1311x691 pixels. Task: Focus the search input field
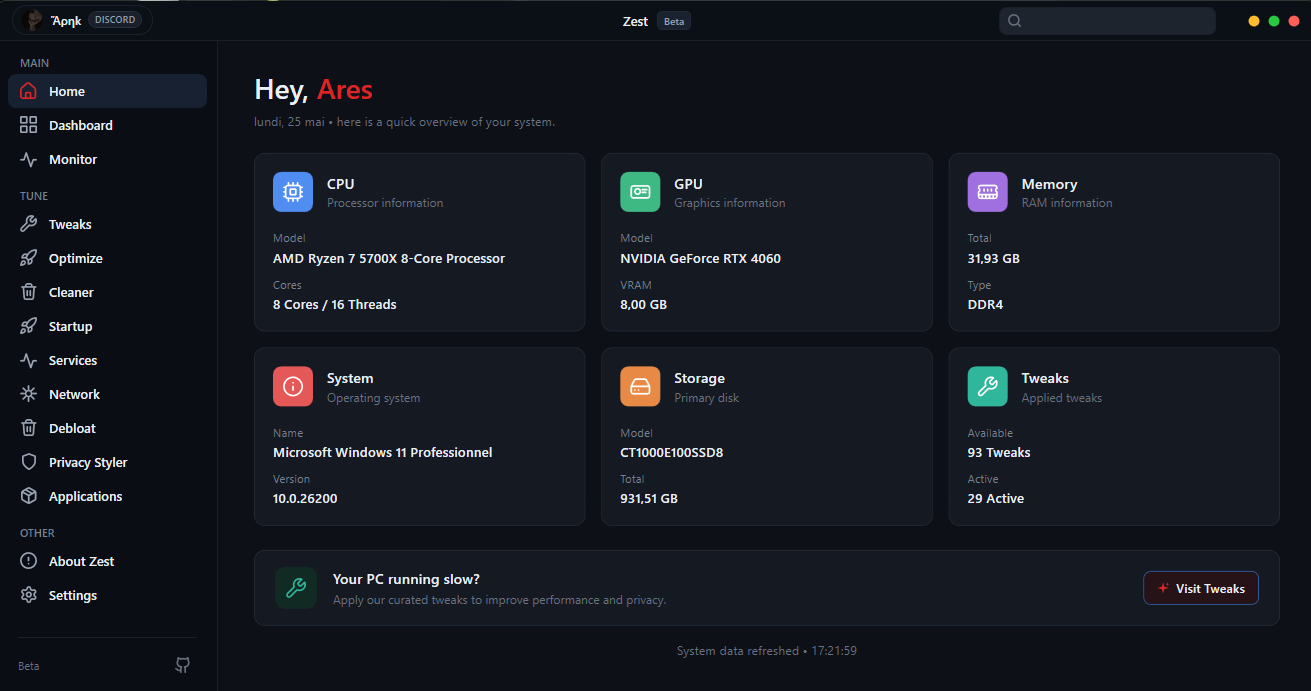[x=1107, y=21]
